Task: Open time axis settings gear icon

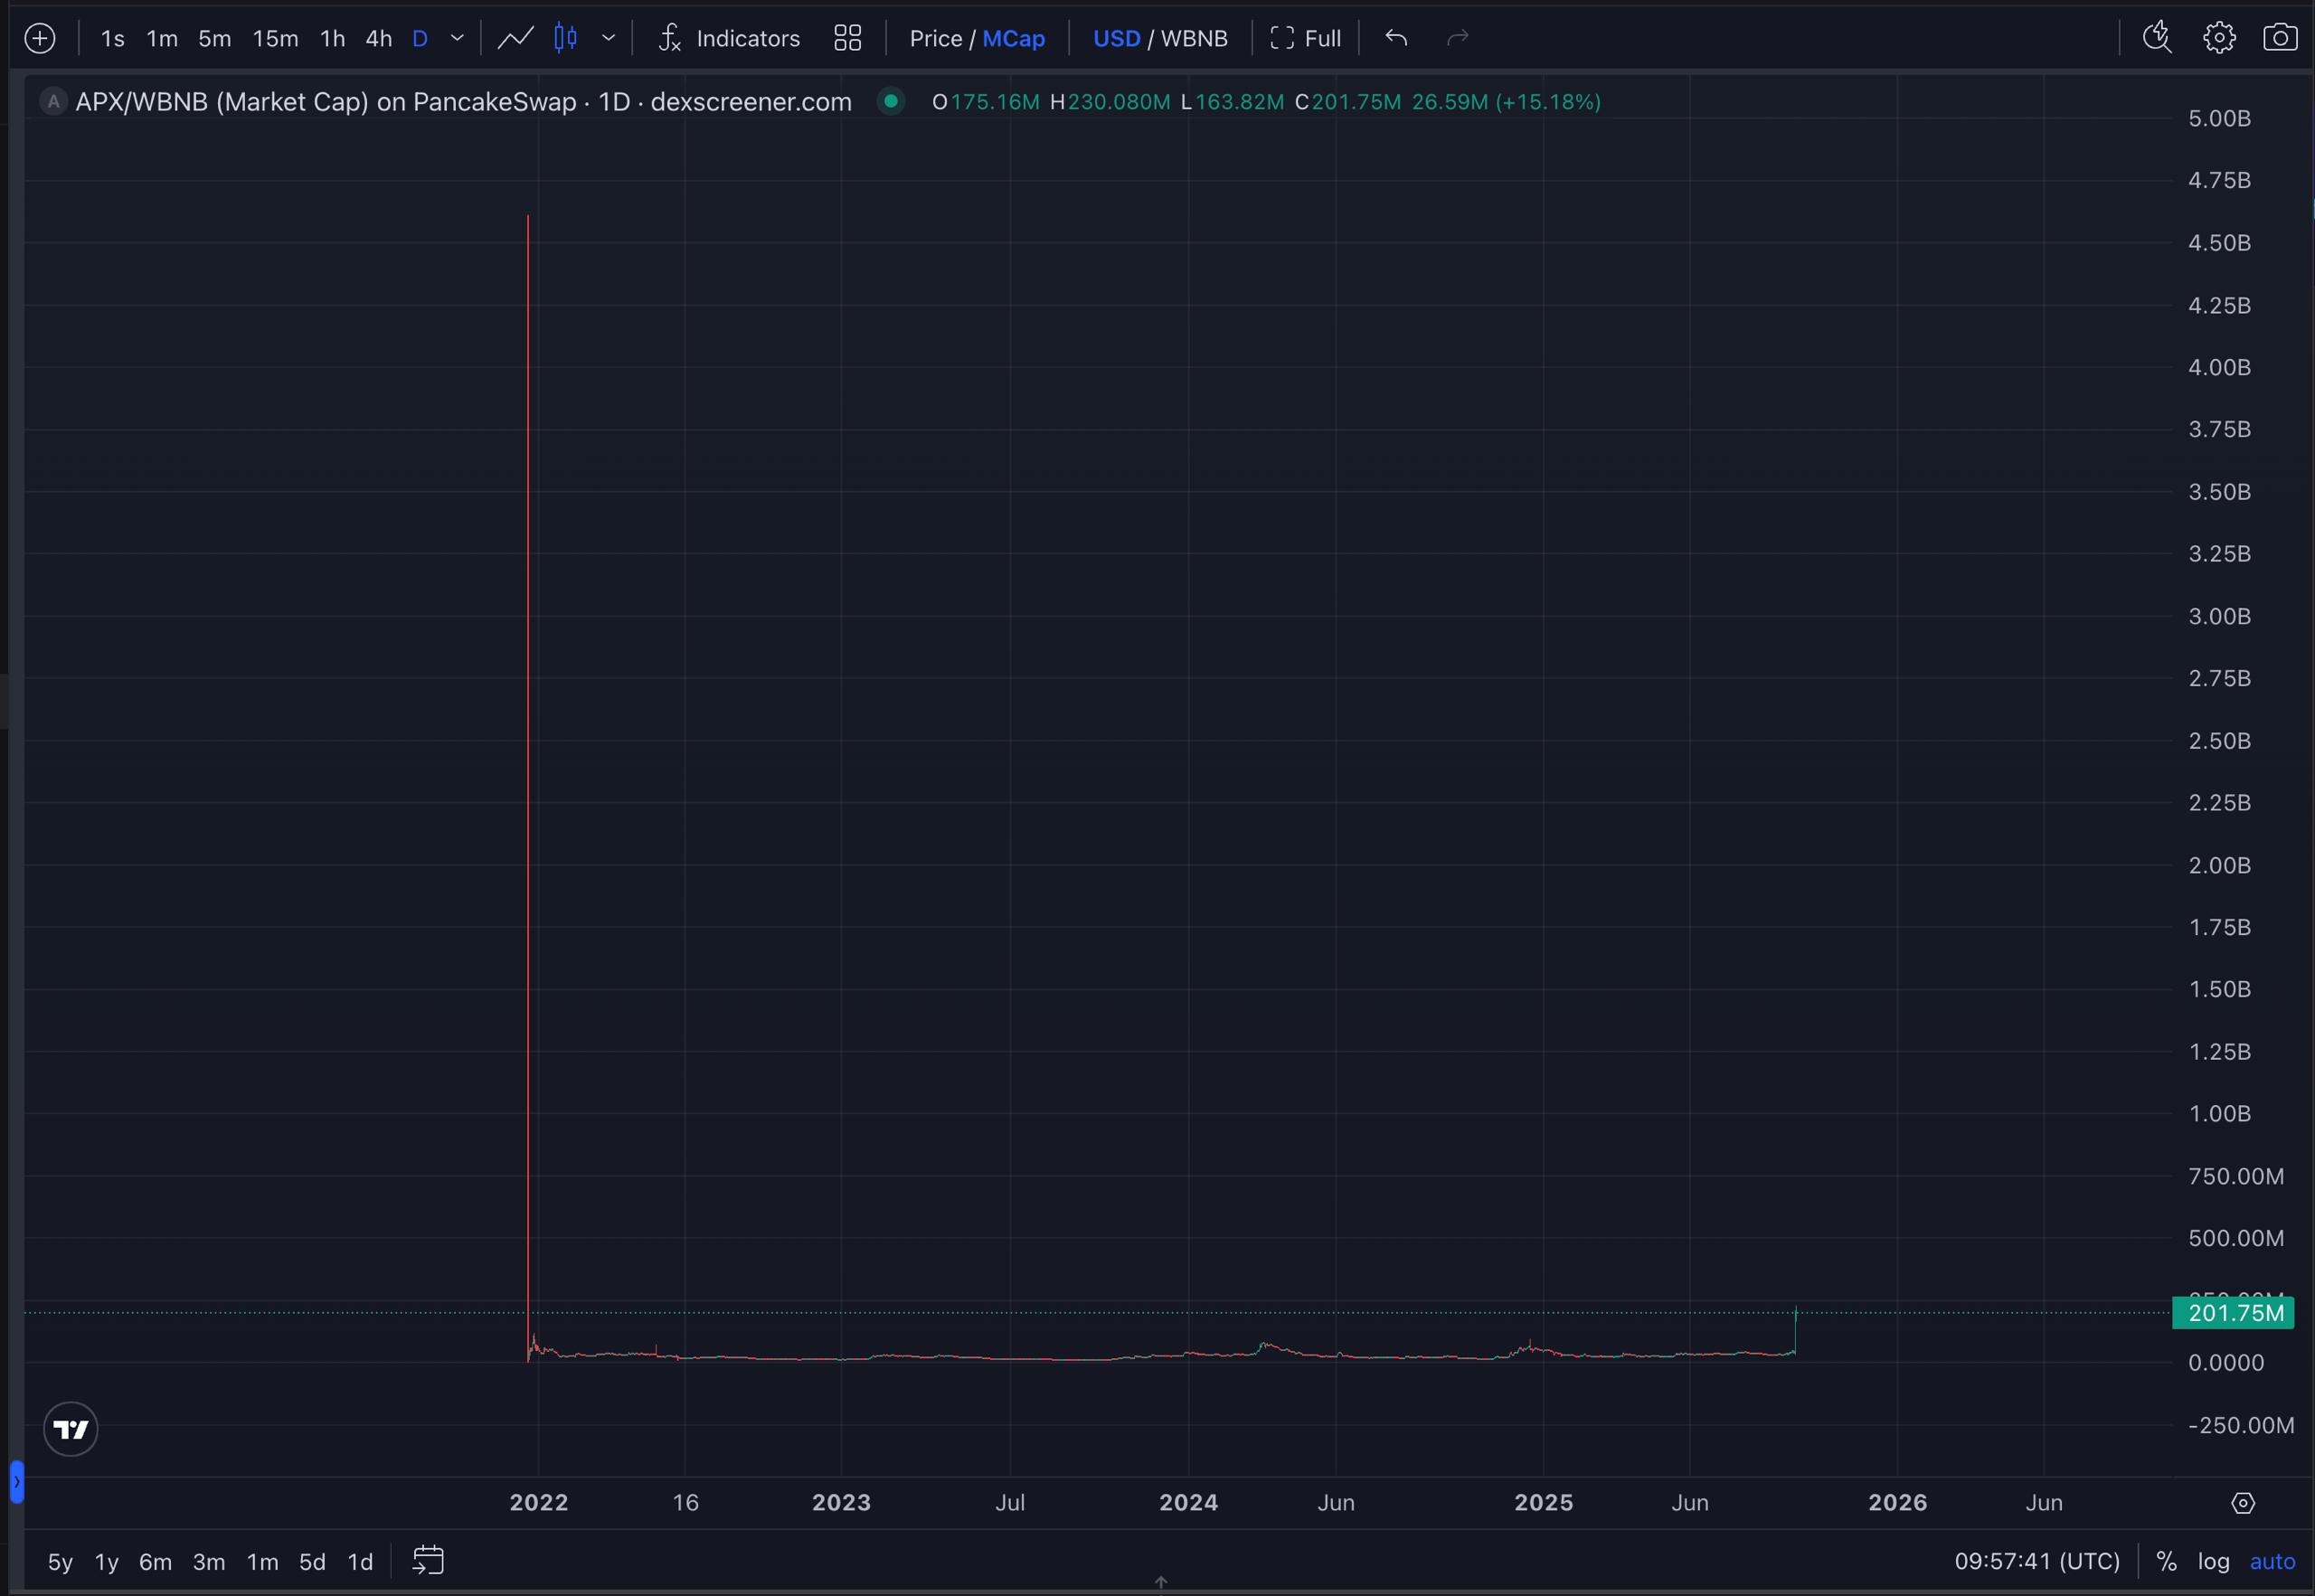Action: (2243, 1503)
